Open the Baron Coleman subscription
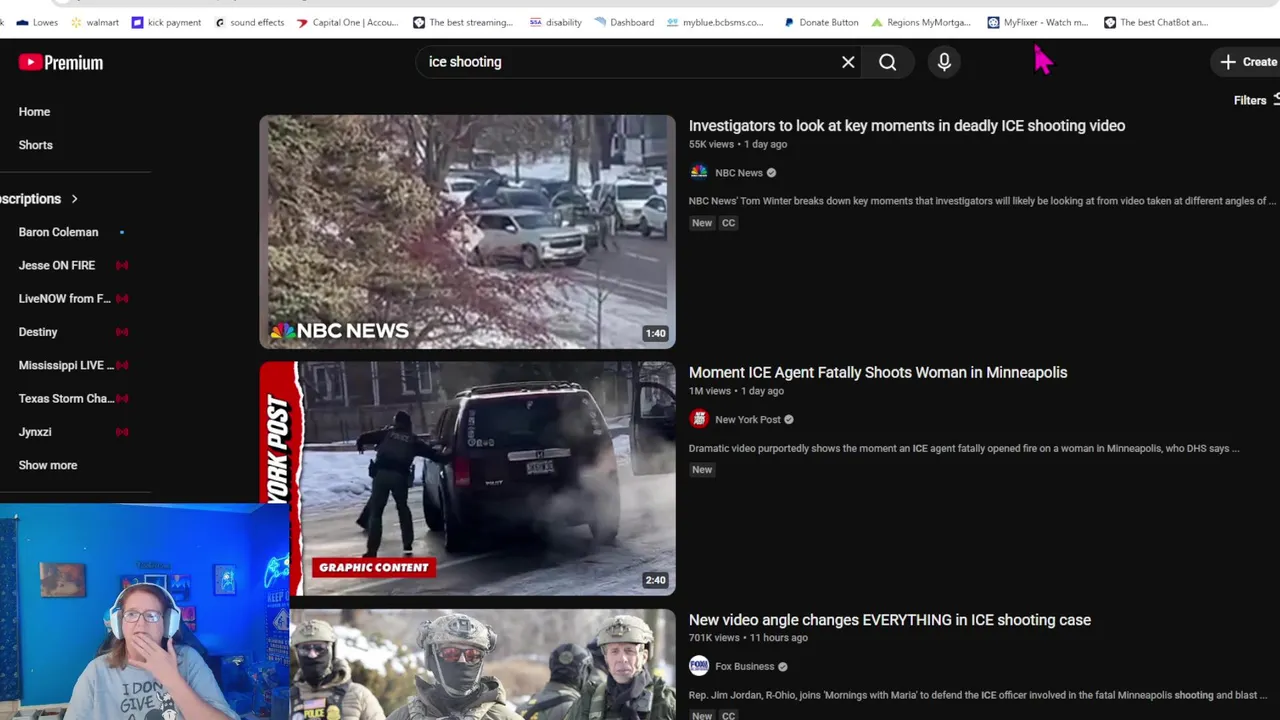 pyautogui.click(x=58, y=232)
